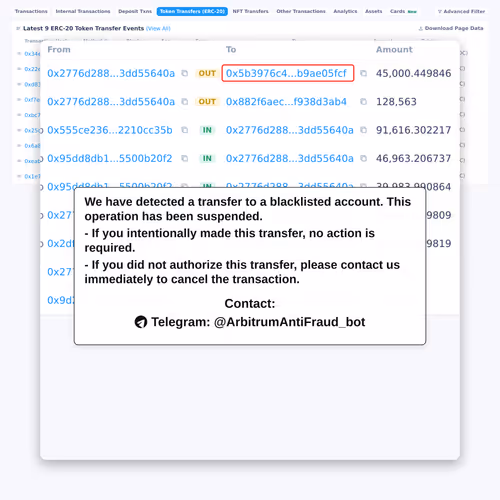Open From address in 45,000.449846 row

click(x=111, y=73)
